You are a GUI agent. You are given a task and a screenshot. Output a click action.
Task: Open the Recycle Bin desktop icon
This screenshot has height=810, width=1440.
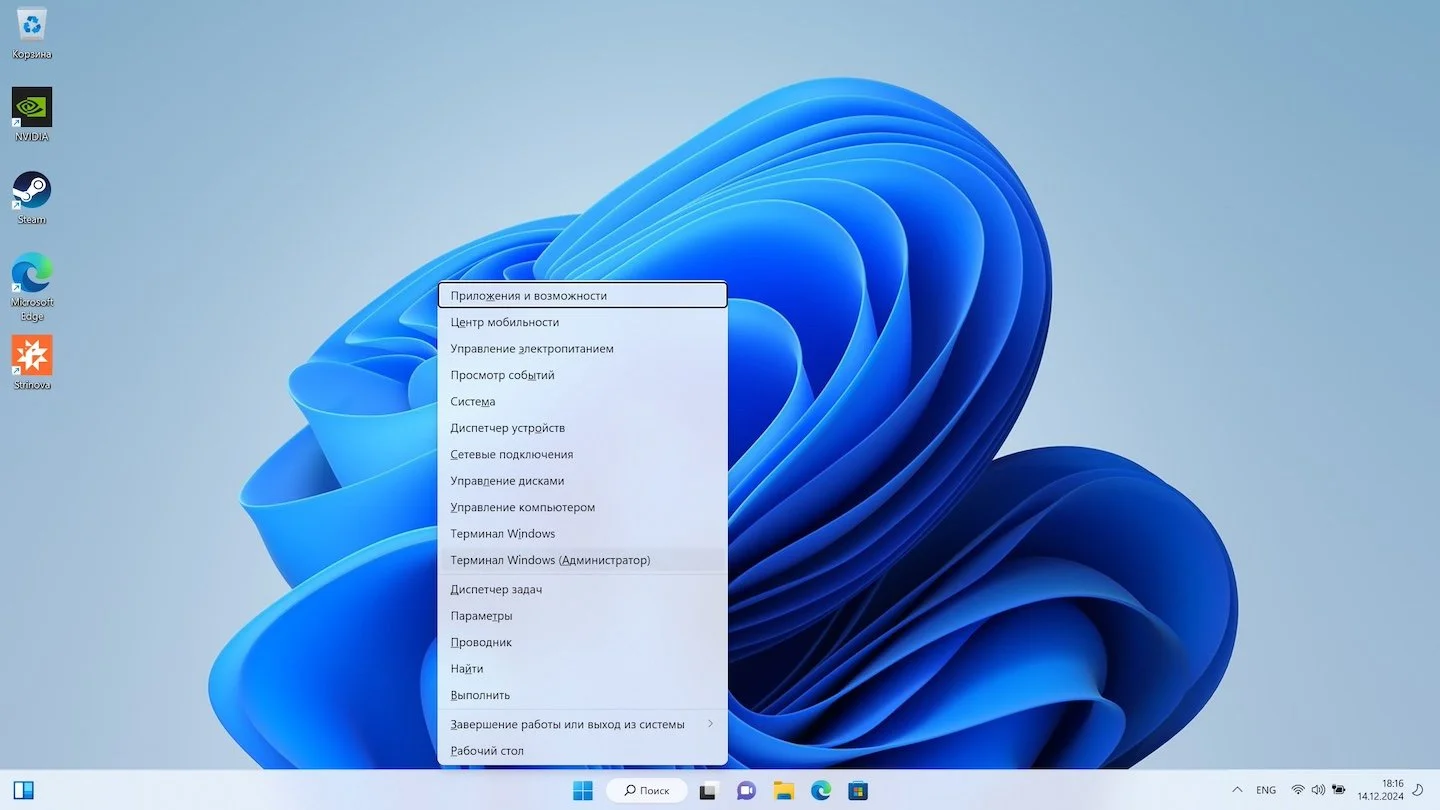point(32,32)
